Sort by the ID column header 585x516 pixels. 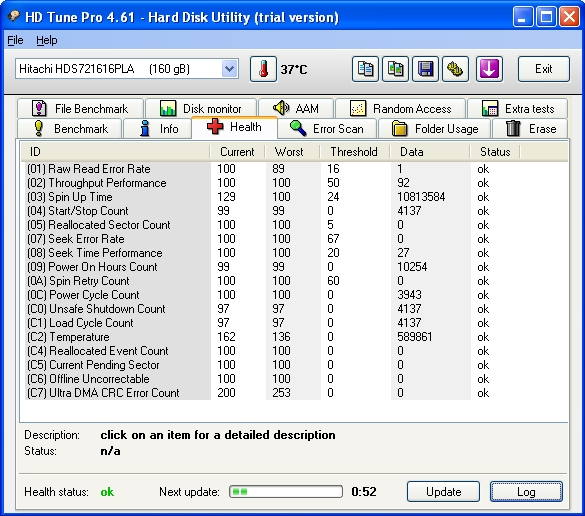click(115, 152)
